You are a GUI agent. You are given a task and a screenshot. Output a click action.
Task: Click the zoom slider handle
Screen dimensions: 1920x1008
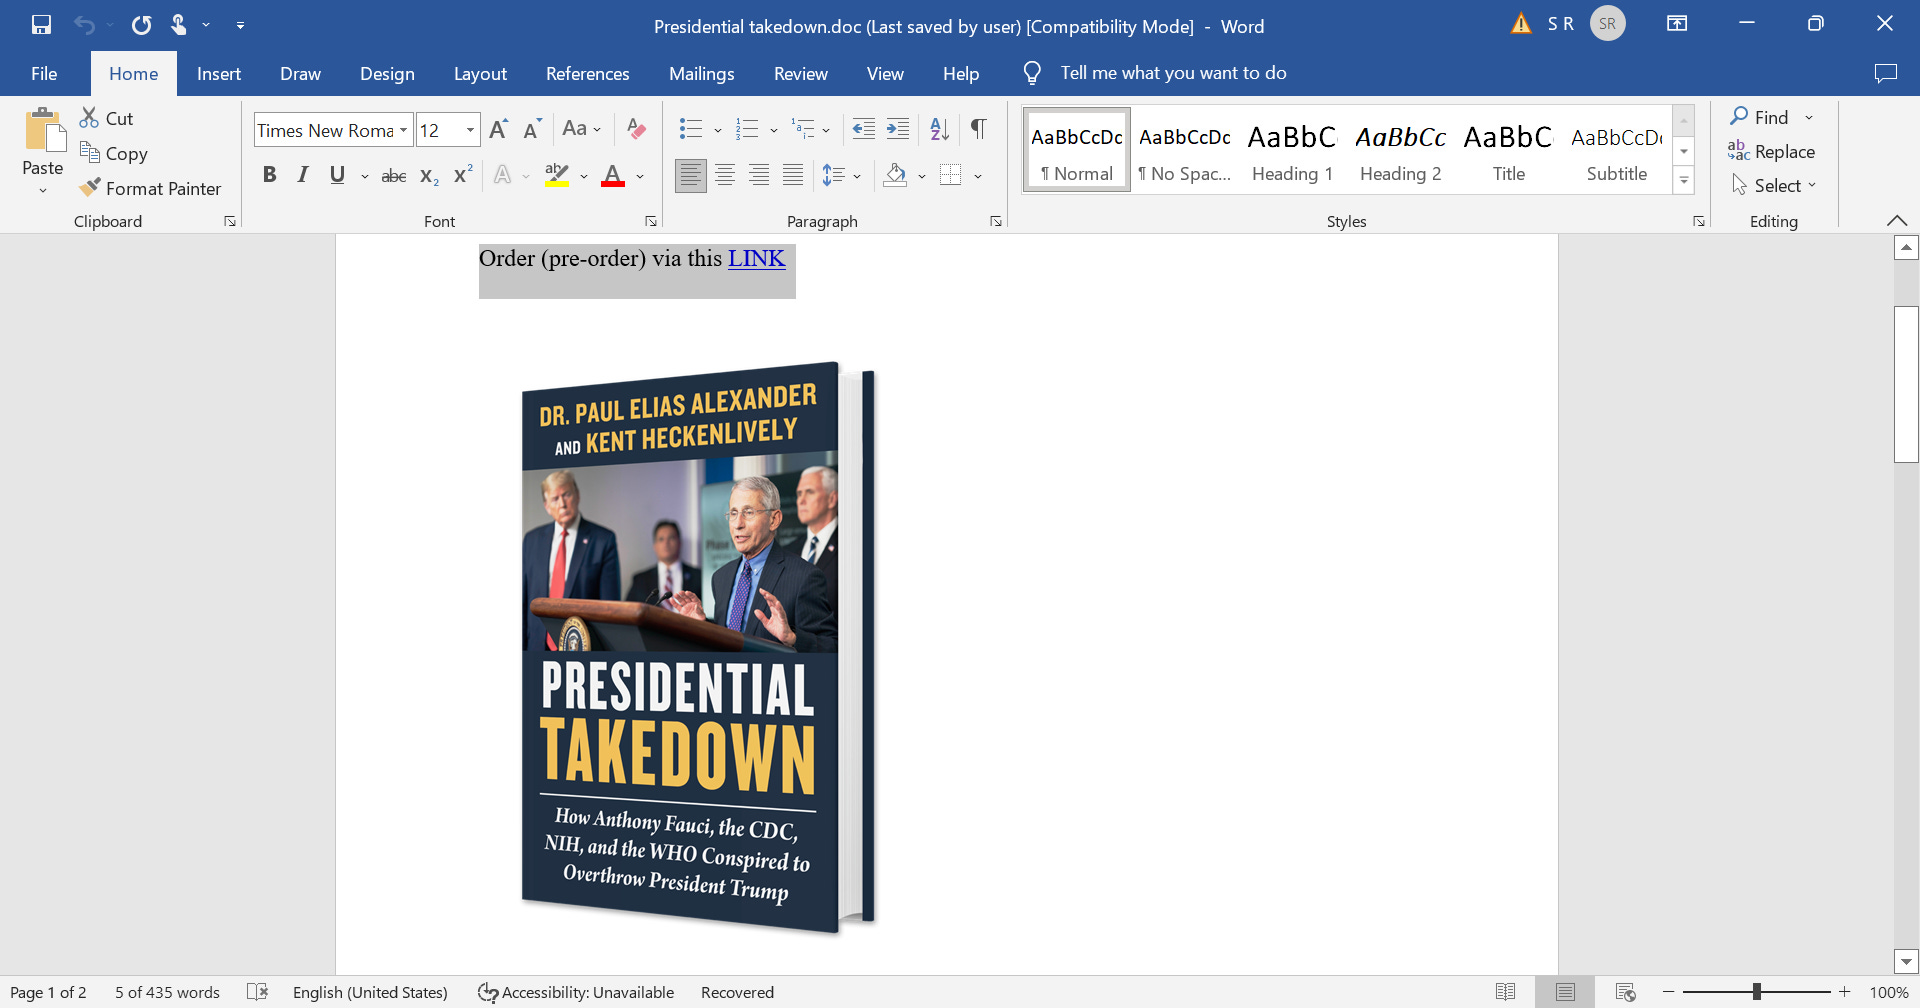1756,992
